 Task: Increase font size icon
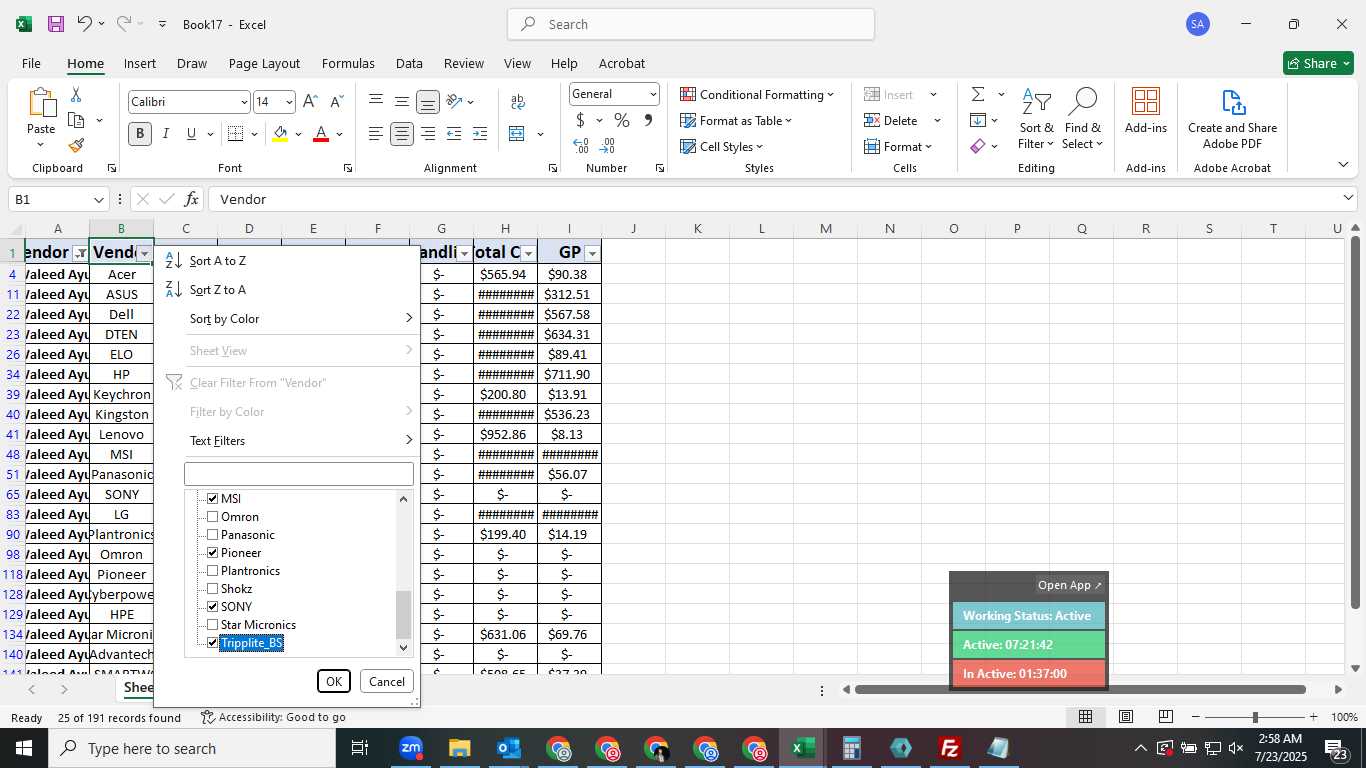[310, 101]
